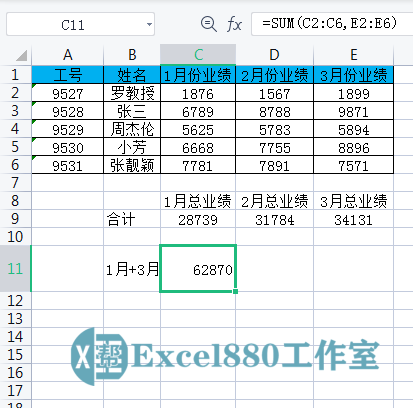The width and height of the screenshot is (413, 408).
Task: Click the cell with value 8896
Action: tap(354, 147)
